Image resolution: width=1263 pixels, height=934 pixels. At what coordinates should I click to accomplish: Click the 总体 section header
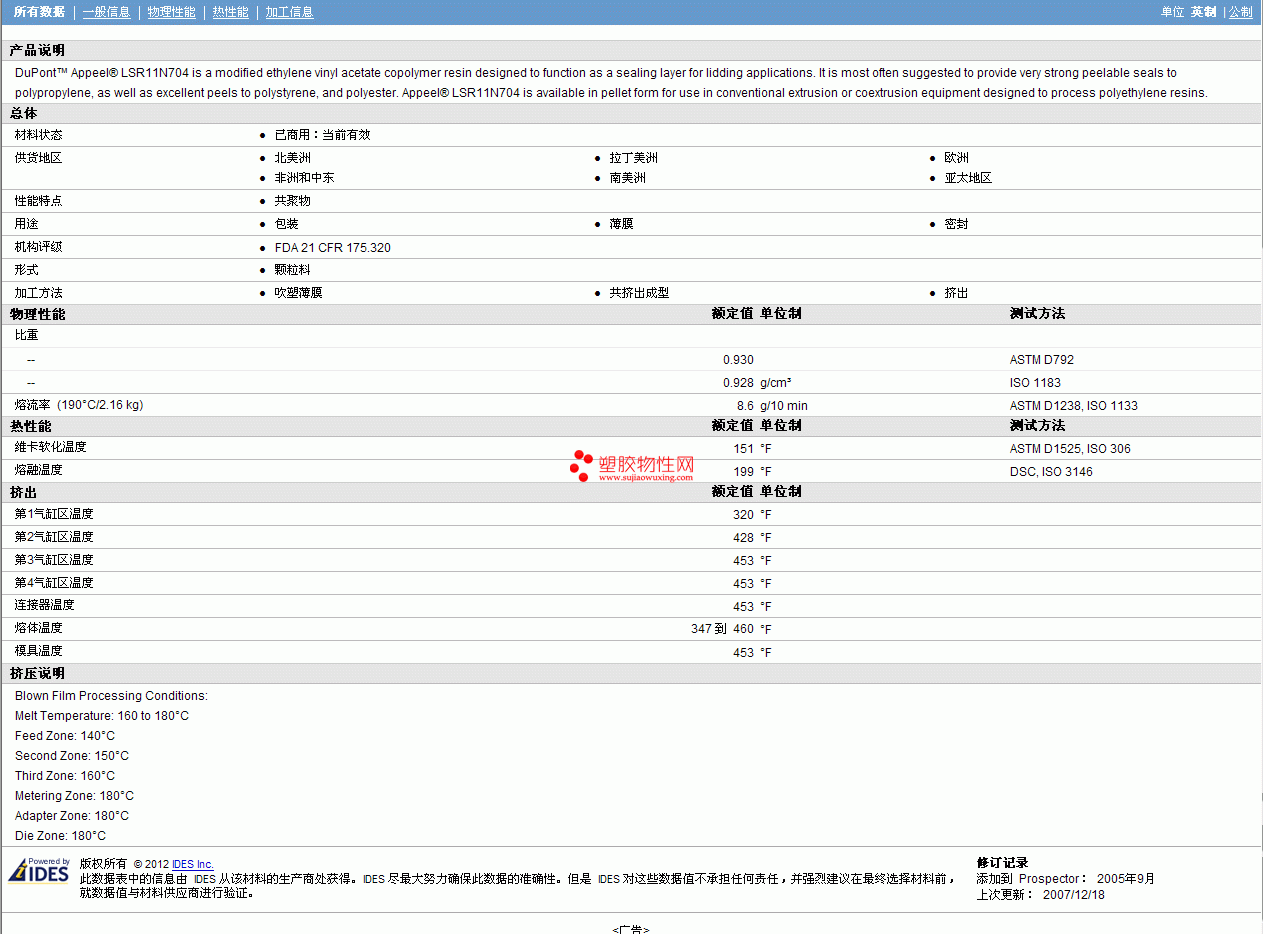[23, 114]
